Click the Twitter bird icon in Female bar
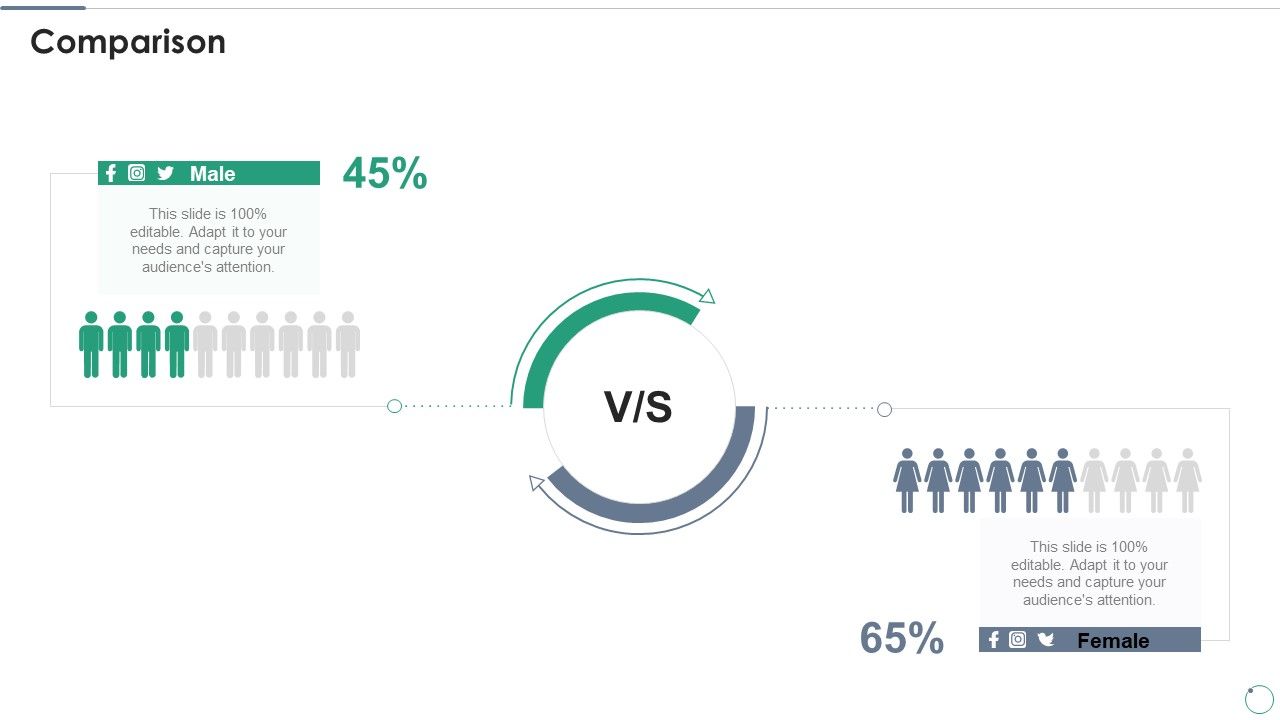This screenshot has width=1280, height=720. (x=1046, y=640)
